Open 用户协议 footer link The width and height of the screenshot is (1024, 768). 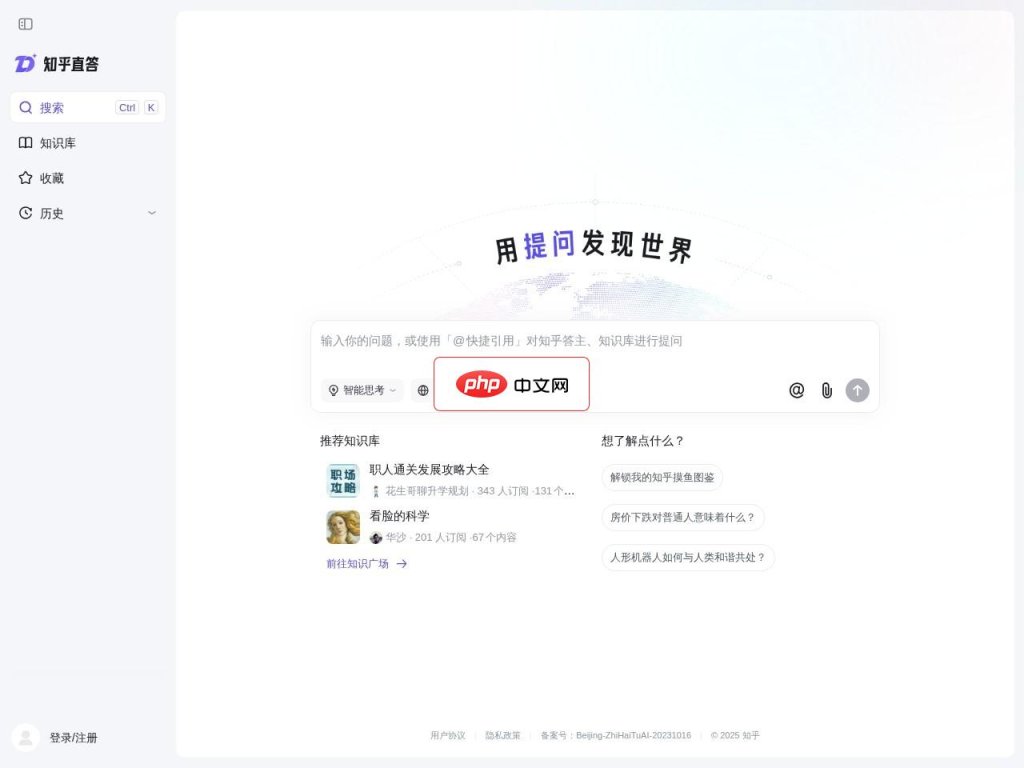[x=448, y=735]
